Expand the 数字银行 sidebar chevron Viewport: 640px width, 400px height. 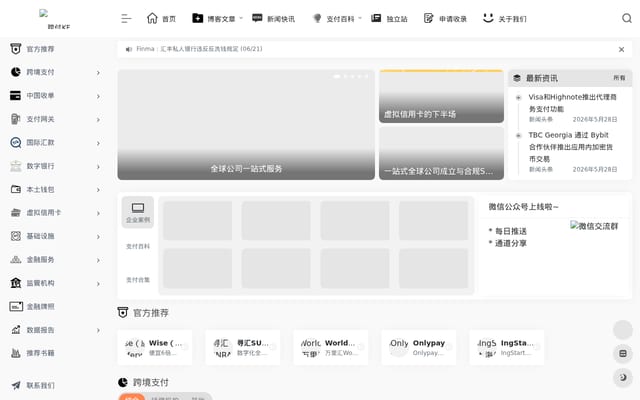[x=98, y=167]
